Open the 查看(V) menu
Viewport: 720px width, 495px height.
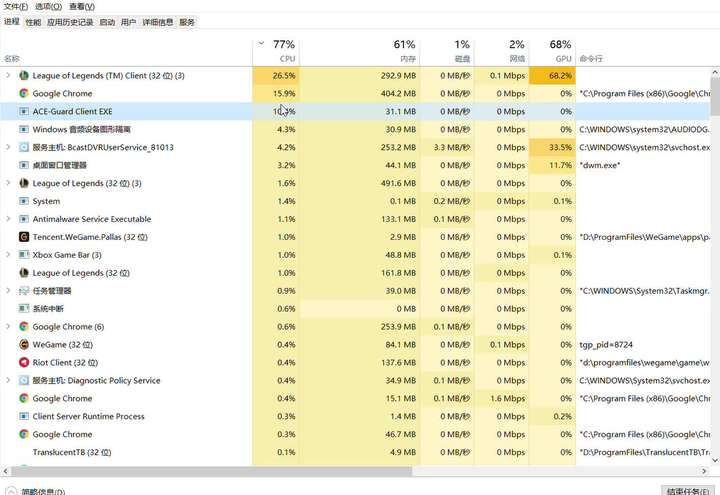pos(82,6)
